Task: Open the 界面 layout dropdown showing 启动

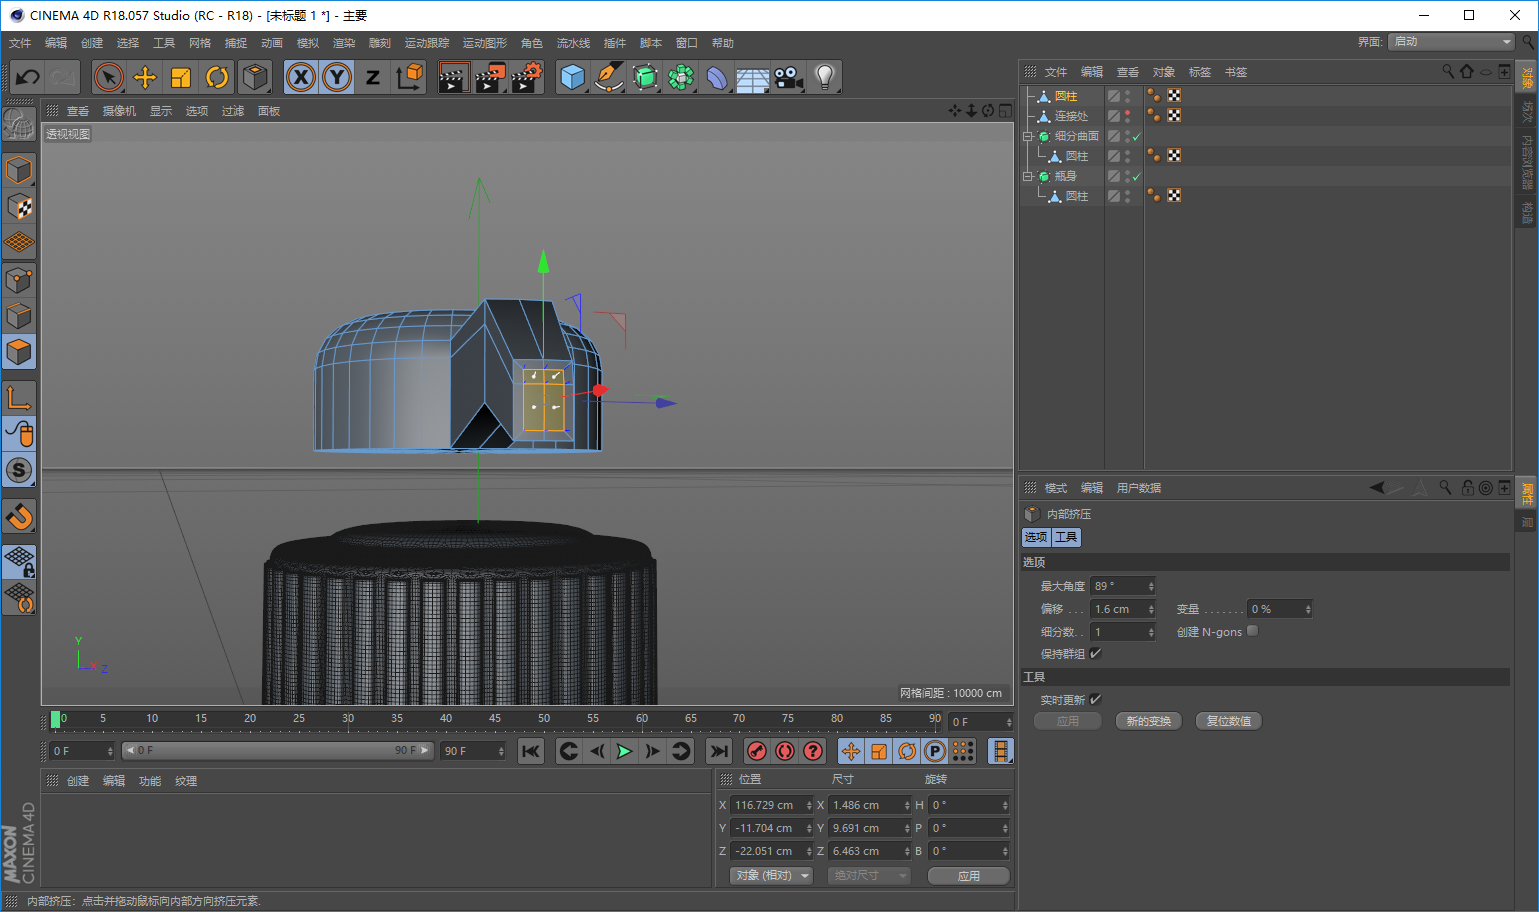Action: [1452, 42]
